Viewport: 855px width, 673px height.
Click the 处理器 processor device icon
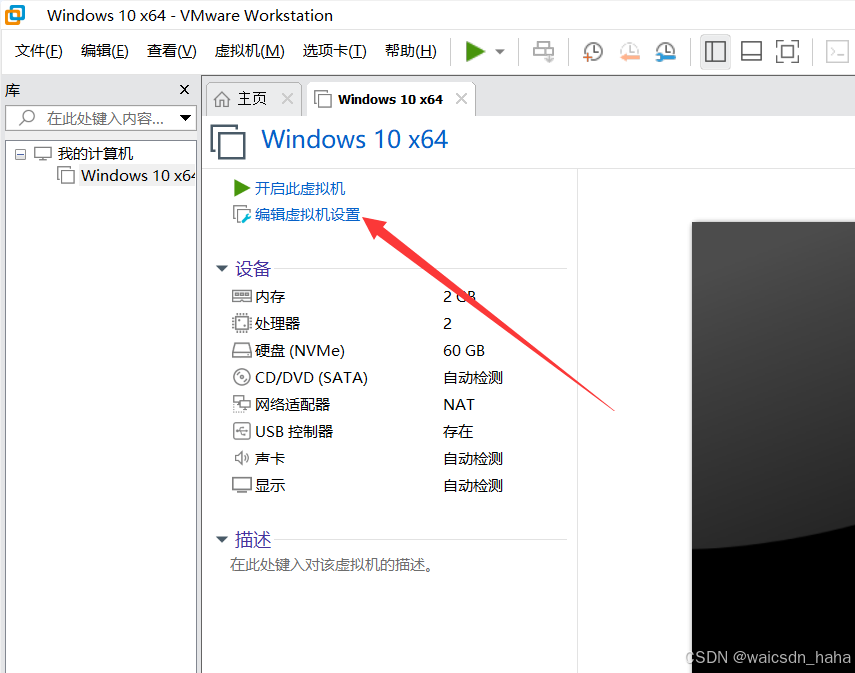point(241,323)
